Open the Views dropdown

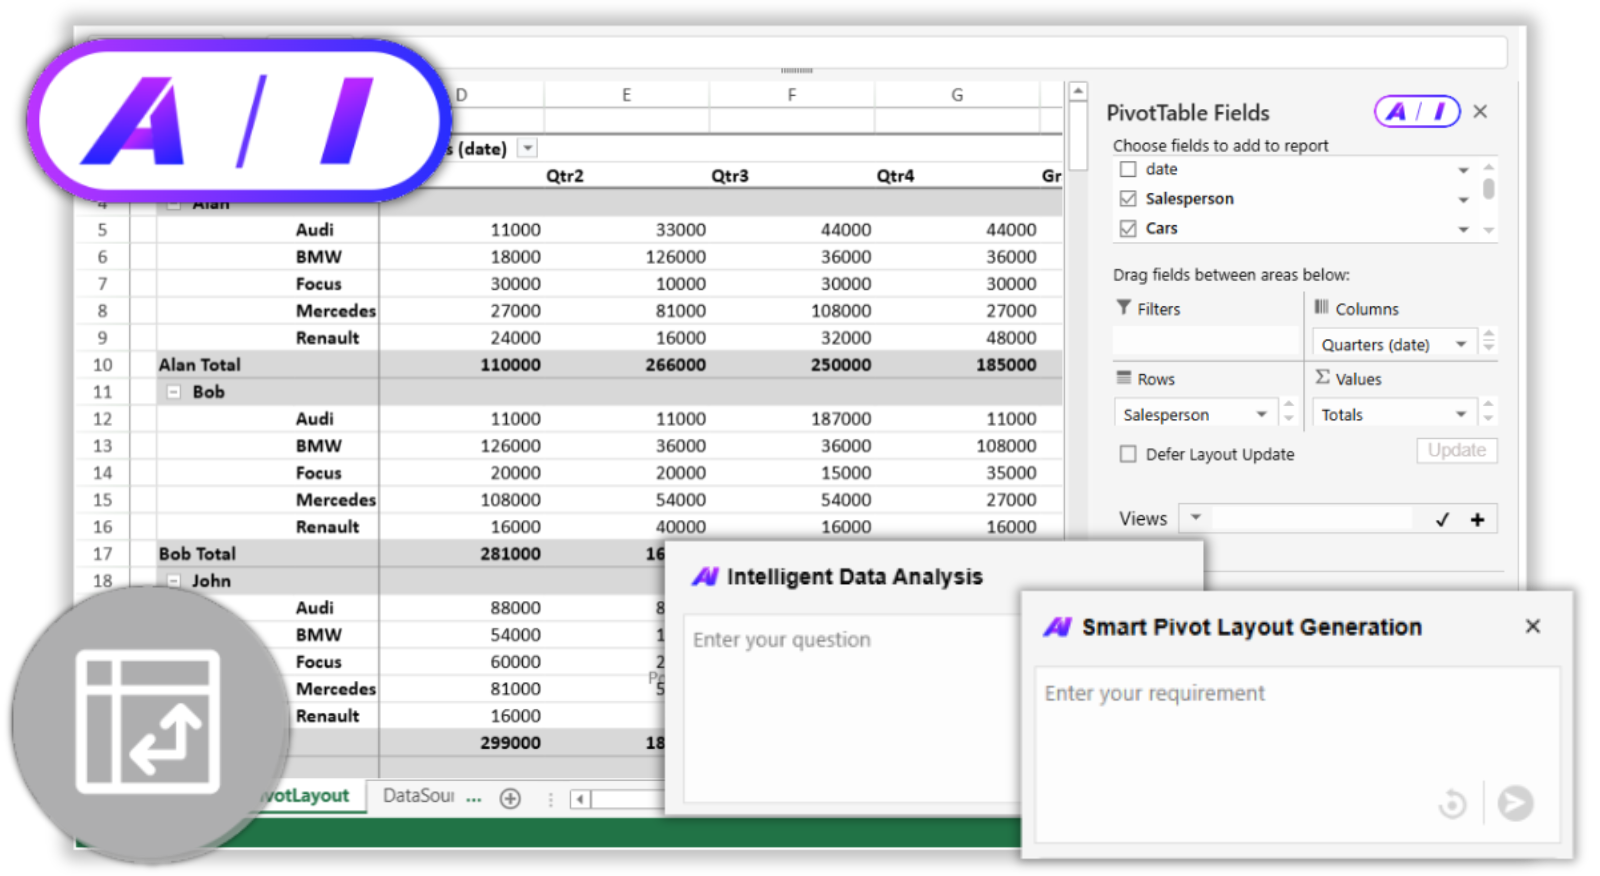point(1195,518)
